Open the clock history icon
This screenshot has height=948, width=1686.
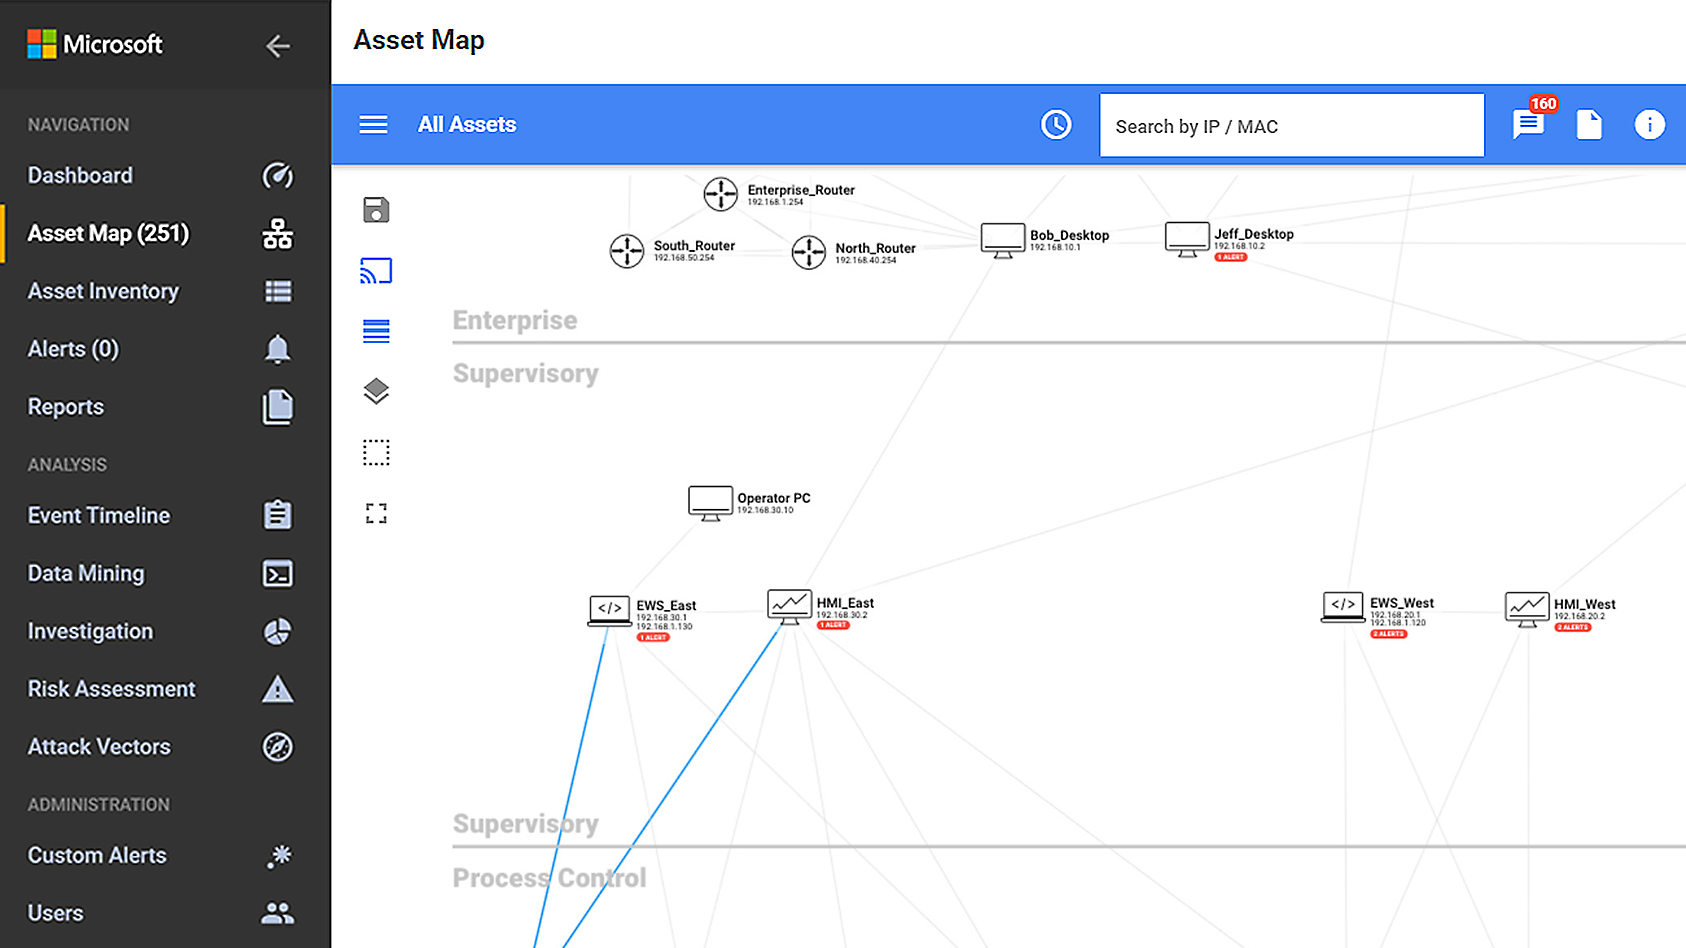click(x=1056, y=125)
